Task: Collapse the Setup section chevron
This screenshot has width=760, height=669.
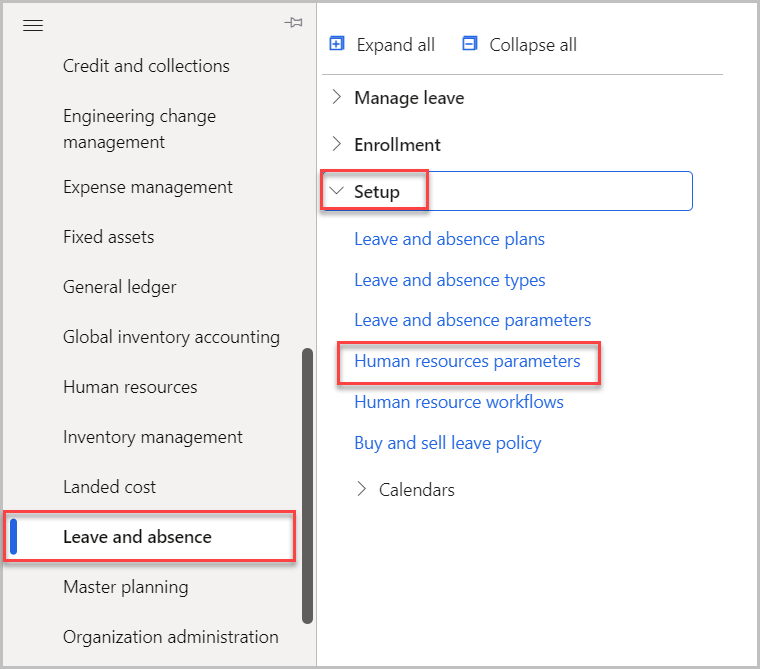Action: tap(337, 191)
